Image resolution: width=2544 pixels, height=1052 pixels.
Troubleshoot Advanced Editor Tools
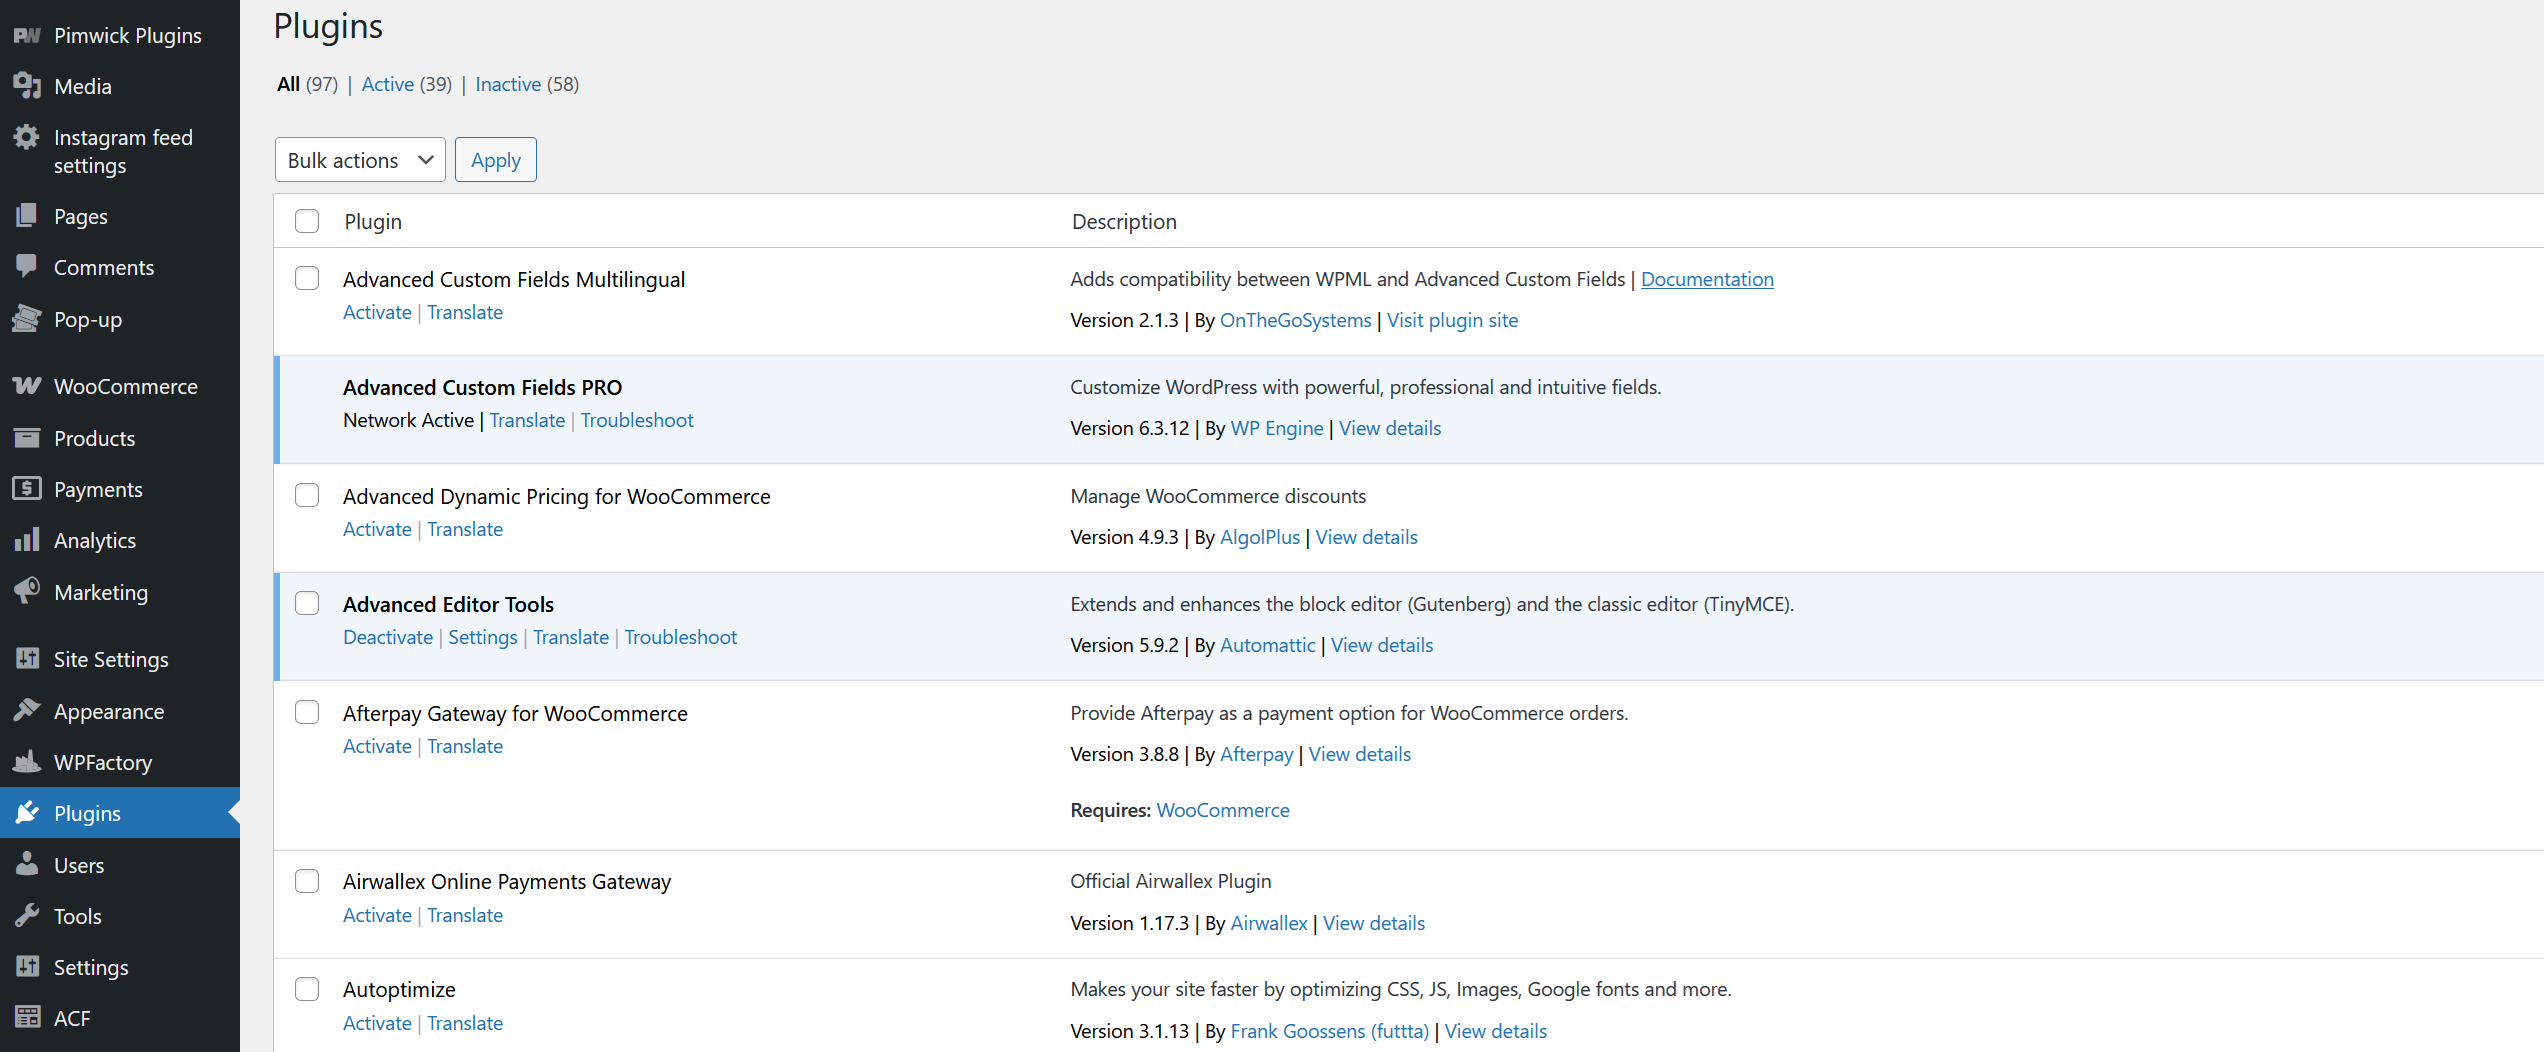[x=681, y=637]
